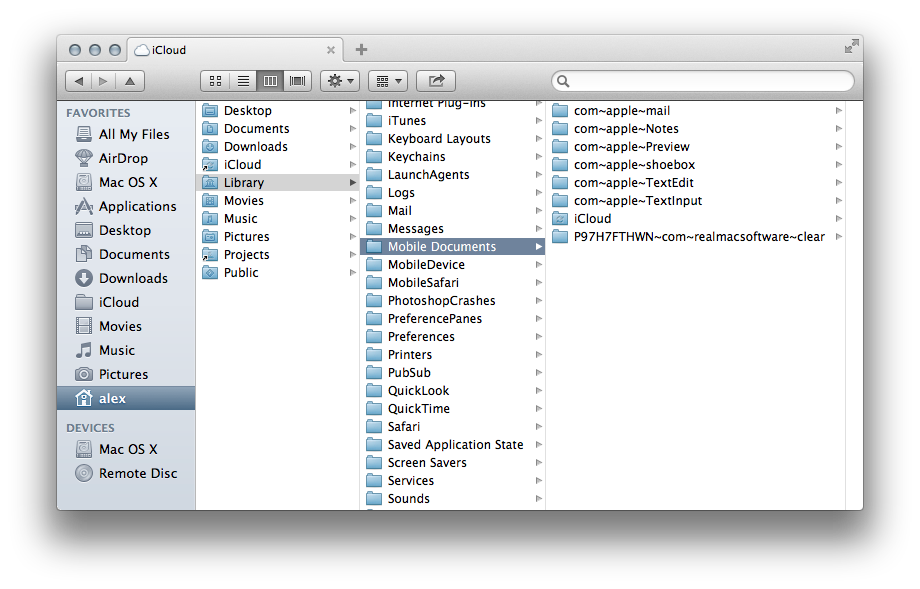Switch to column view
Viewport: 920px width, 589px height.
pos(270,81)
